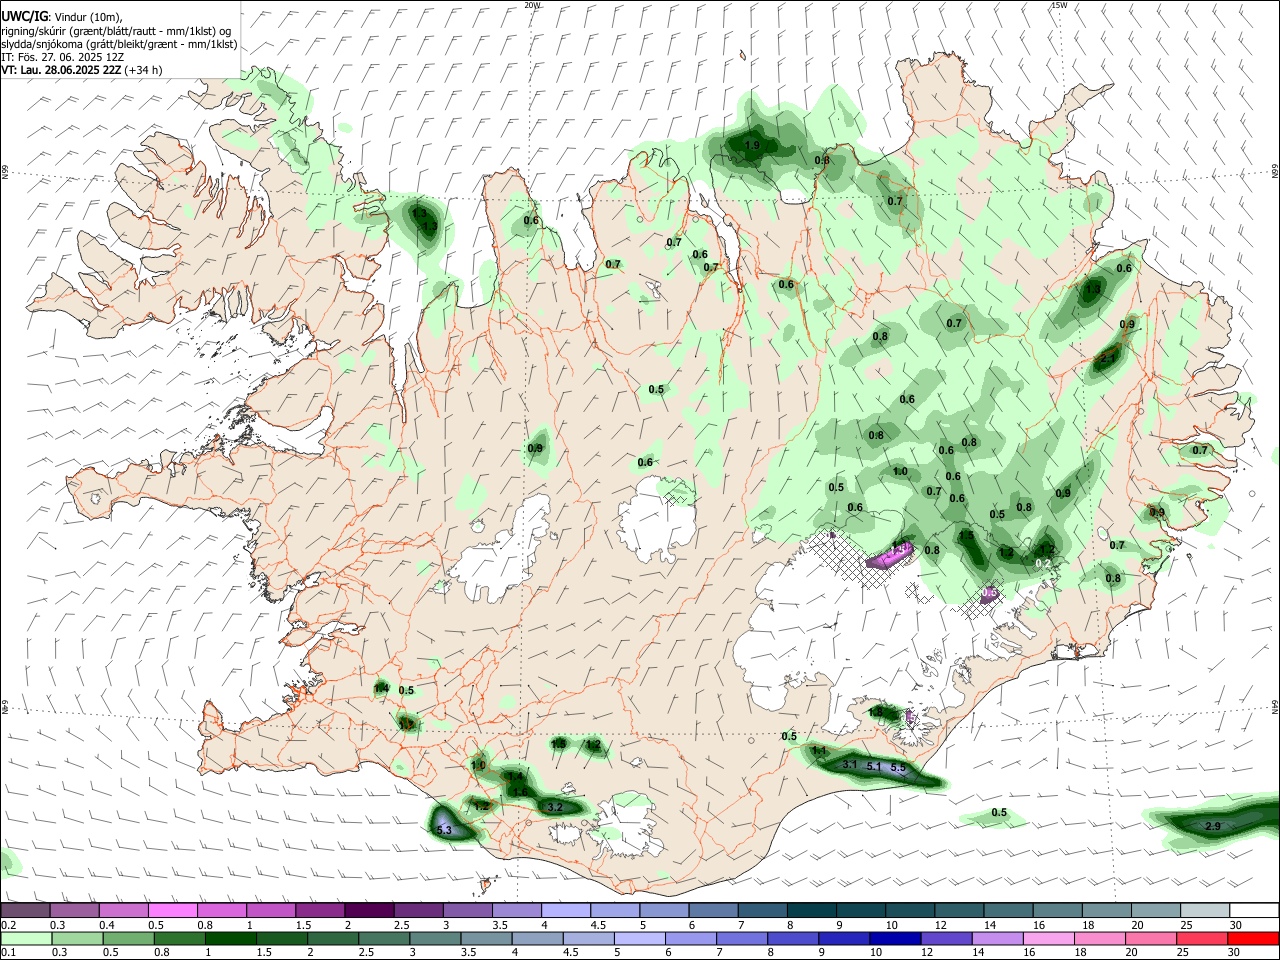
Task: Click the 'UWC/IG: Vindur (10m)' title text
Action: [61, 16]
